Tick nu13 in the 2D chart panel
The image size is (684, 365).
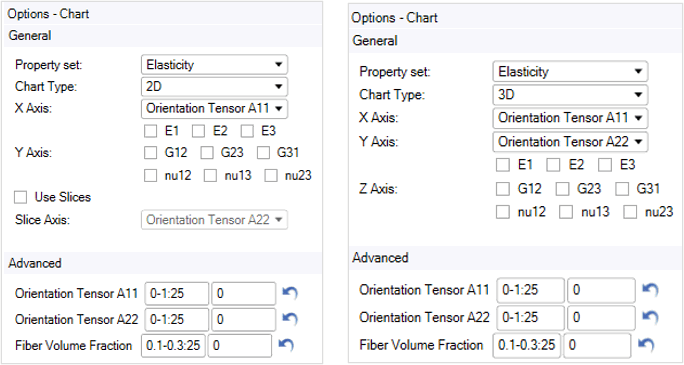pos(211,175)
